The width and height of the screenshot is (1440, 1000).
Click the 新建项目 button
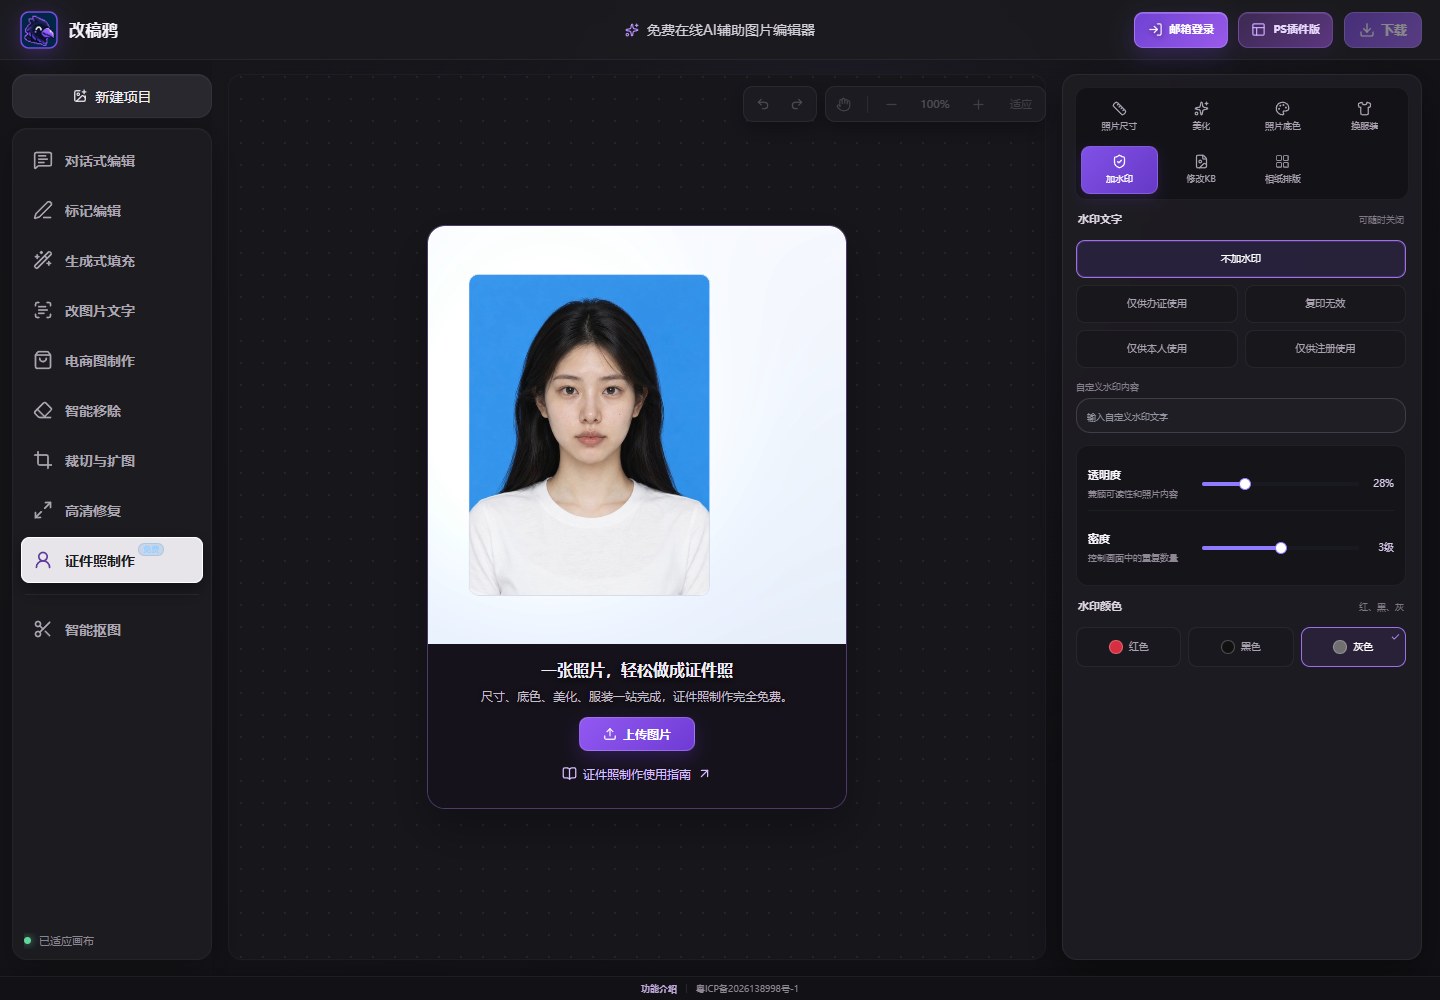click(112, 96)
